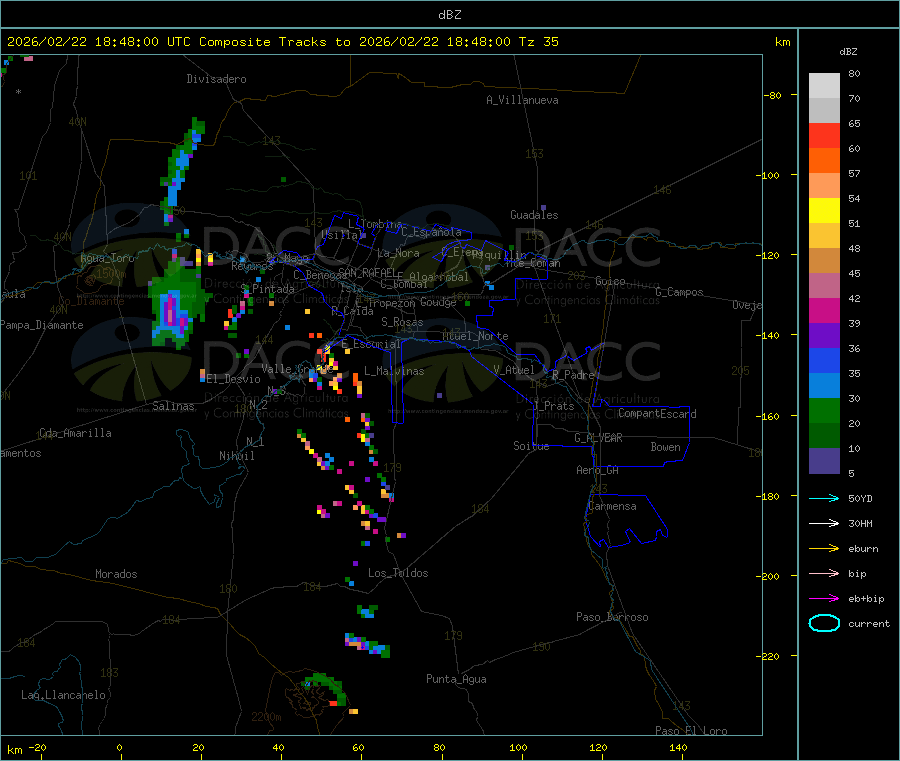The width and height of the screenshot is (900, 761).
Task: Click the 'A_Villanueva' map label
Action: pyautogui.click(x=522, y=100)
